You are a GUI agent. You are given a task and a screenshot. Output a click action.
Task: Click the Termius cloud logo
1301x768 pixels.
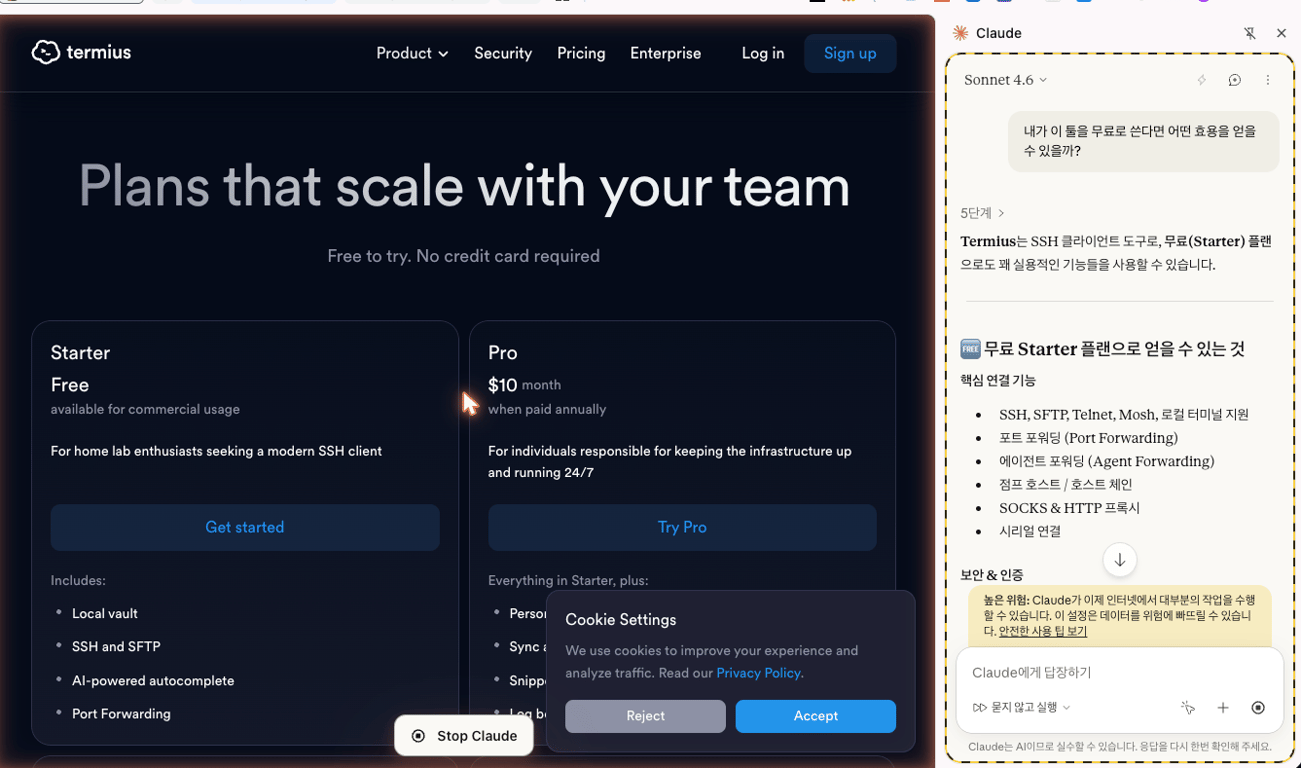[x=45, y=52]
